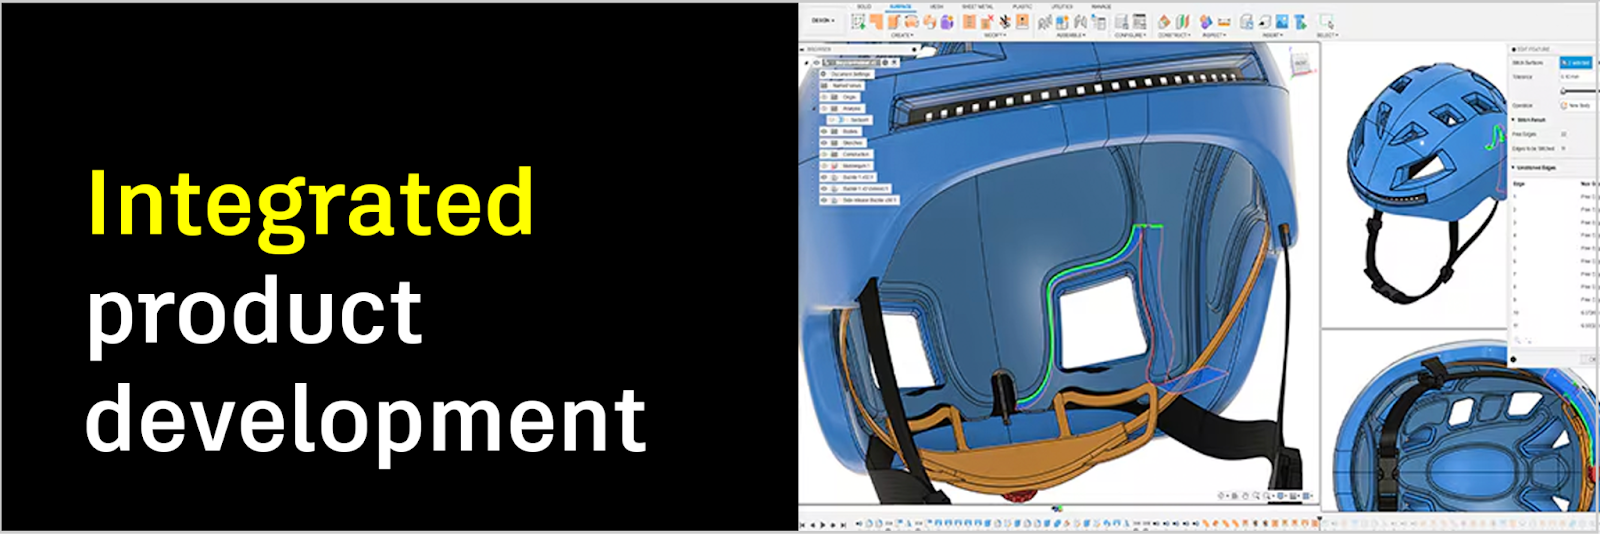Open the ASSEMBLE dropdown menu
Viewport: 1600px width, 534px height.
pyautogui.click(x=1069, y=35)
